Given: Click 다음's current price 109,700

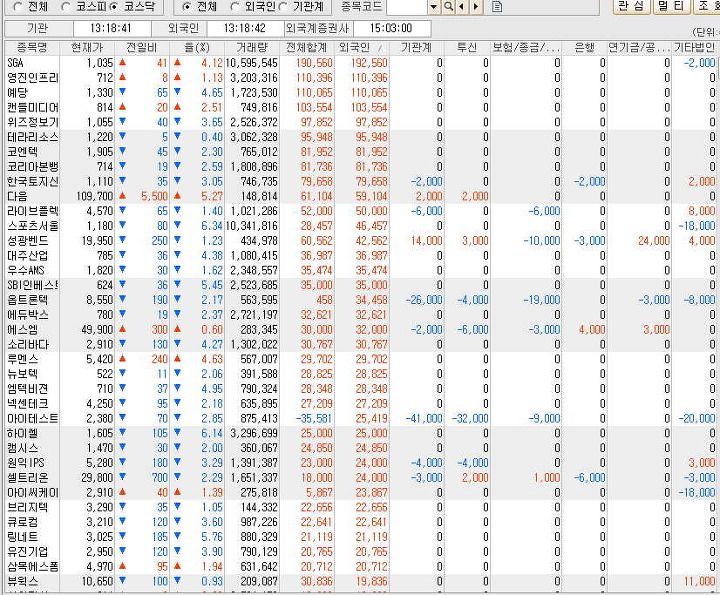Looking at the screenshot, I should tap(95, 196).
